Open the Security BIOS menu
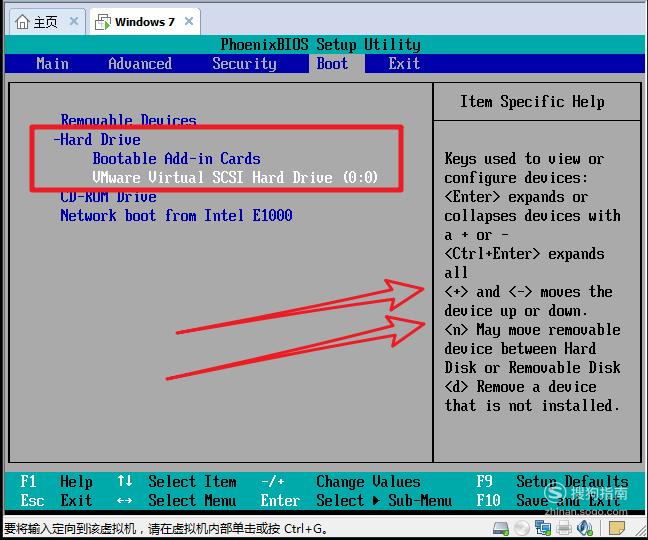 (244, 64)
